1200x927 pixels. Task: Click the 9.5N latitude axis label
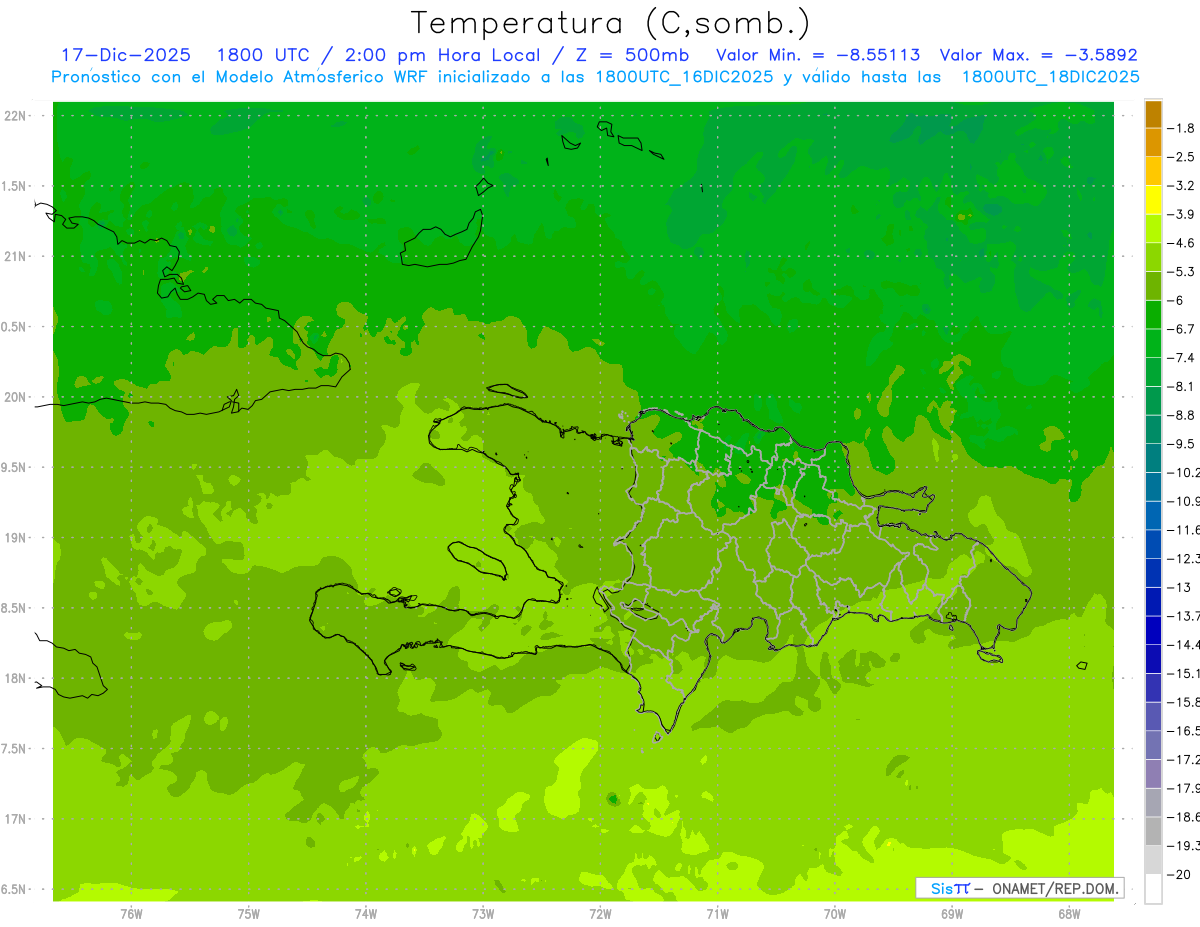point(14,468)
